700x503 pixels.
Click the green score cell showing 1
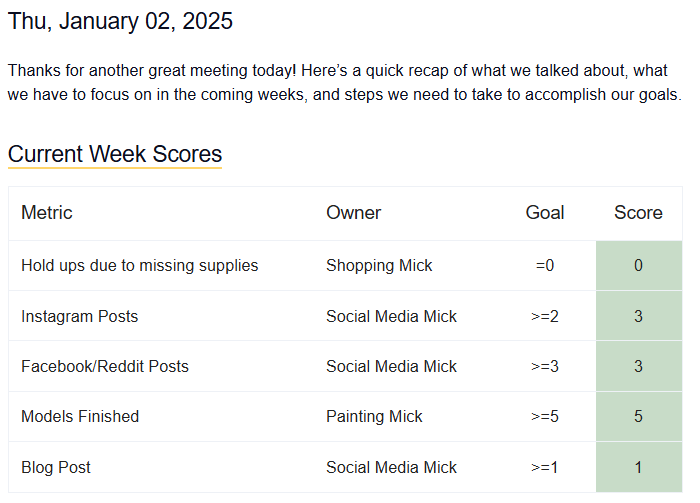pyautogui.click(x=638, y=467)
